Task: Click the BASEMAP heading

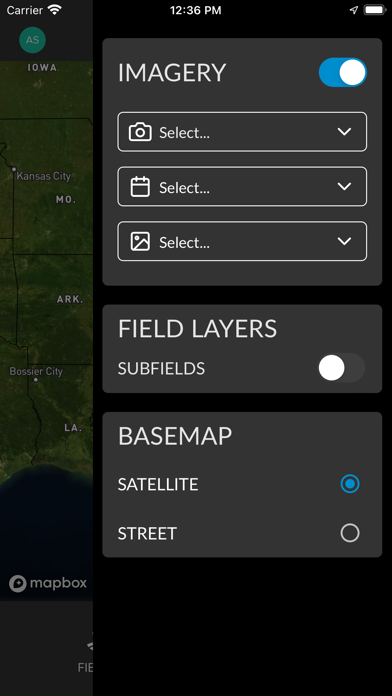Action: click(175, 436)
